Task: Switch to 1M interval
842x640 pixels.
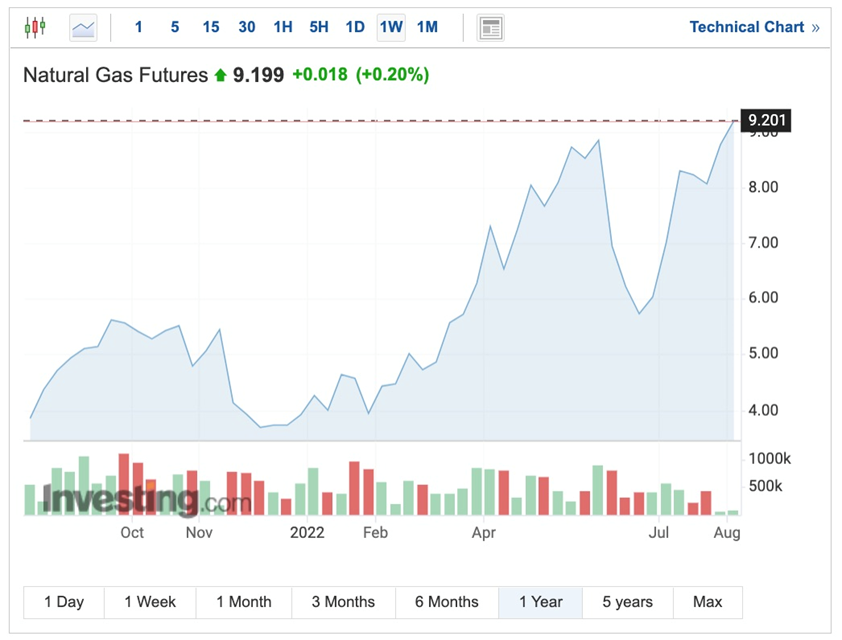Action: coord(427,27)
